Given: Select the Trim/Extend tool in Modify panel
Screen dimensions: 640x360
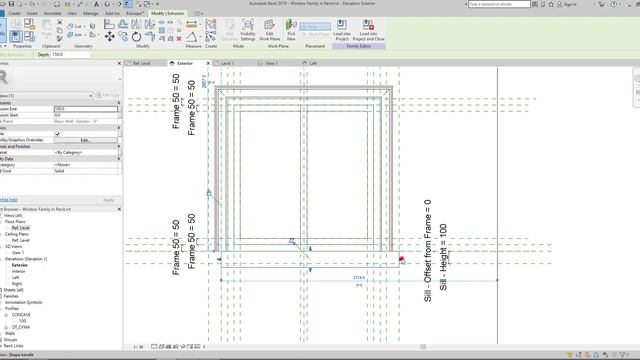Looking at the screenshot, I should click(x=150, y=37).
